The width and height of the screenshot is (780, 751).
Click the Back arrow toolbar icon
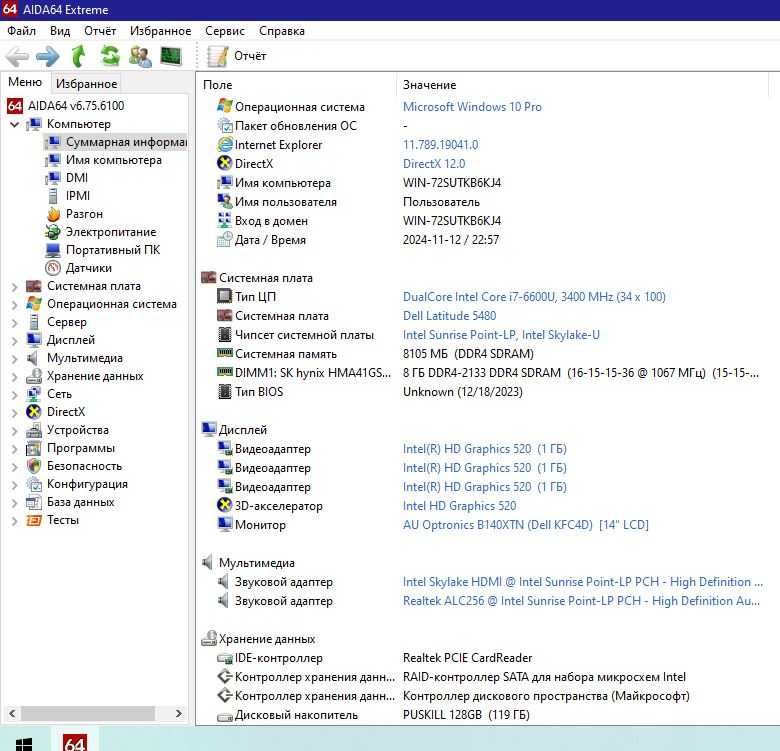click(x=17, y=56)
